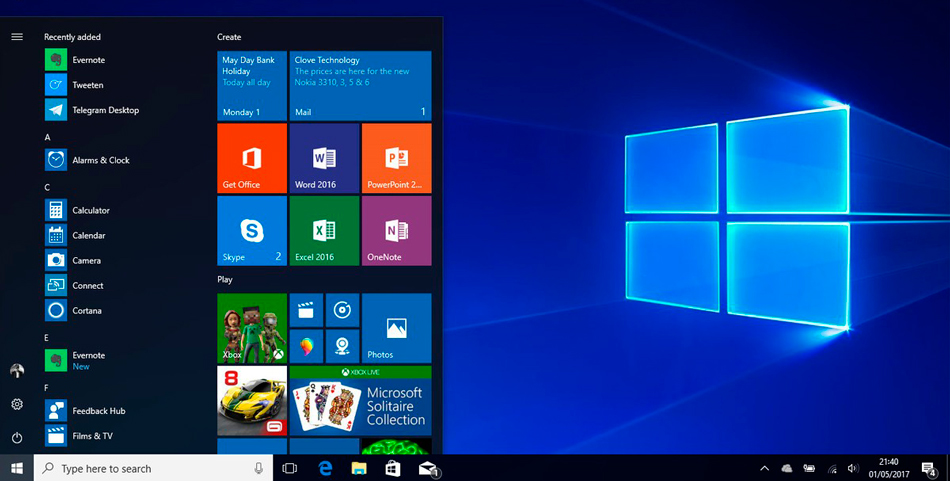
Task: Click the small Films & TV clapperboard tile
Action: [x=307, y=310]
